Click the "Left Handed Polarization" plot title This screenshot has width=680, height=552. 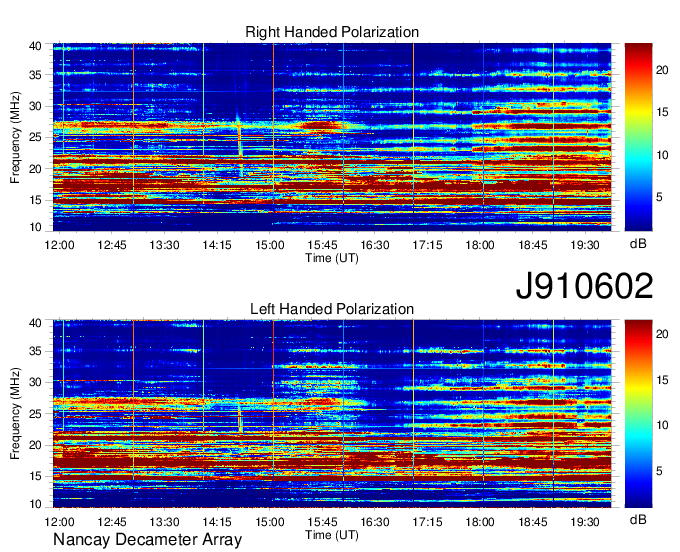click(x=332, y=309)
